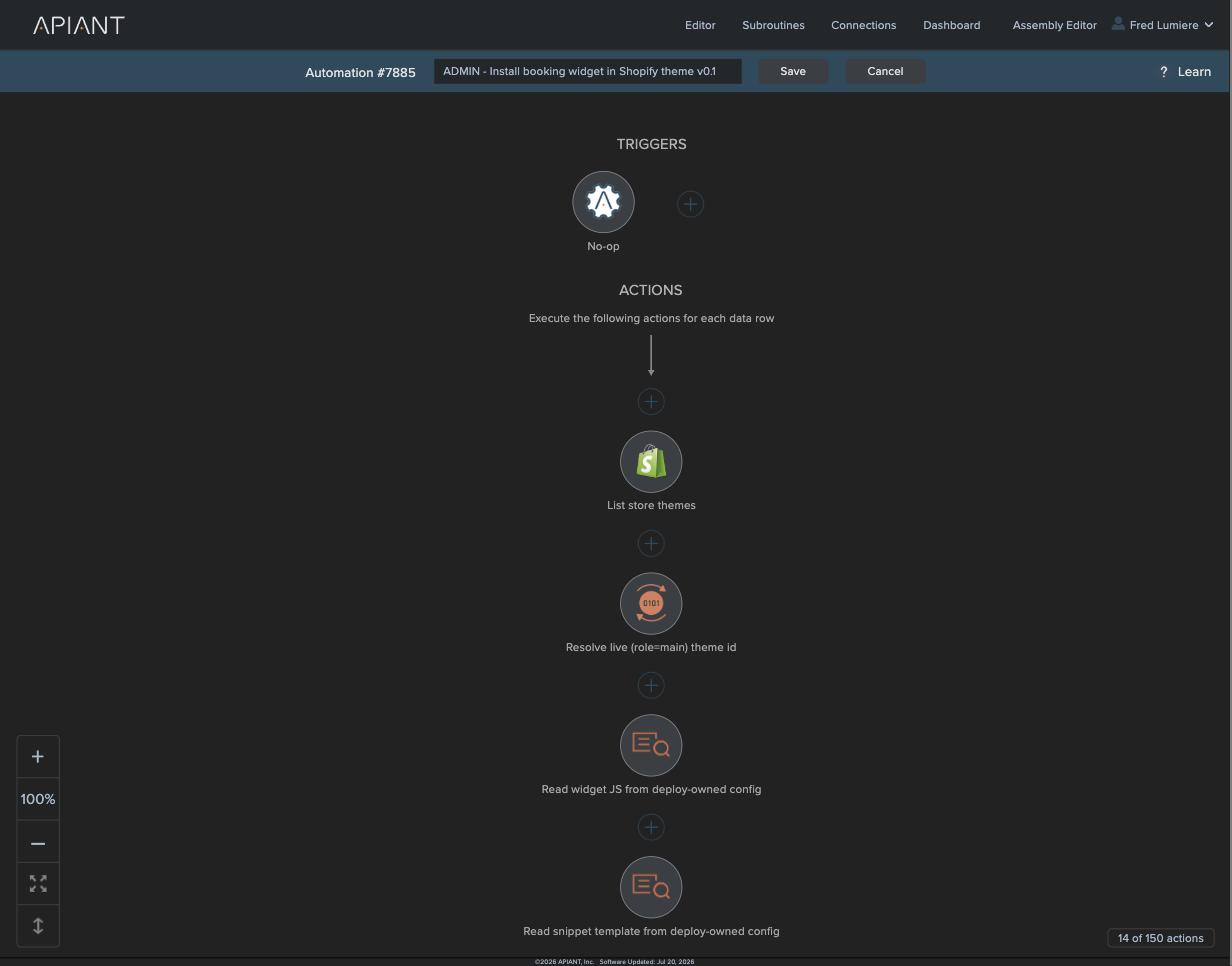Screen dimensions: 1232x966
Task: Save the automation
Action: tap(793, 71)
